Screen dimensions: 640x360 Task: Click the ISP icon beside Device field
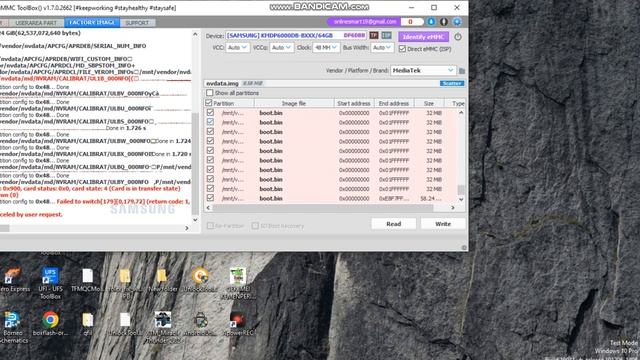(387, 36)
